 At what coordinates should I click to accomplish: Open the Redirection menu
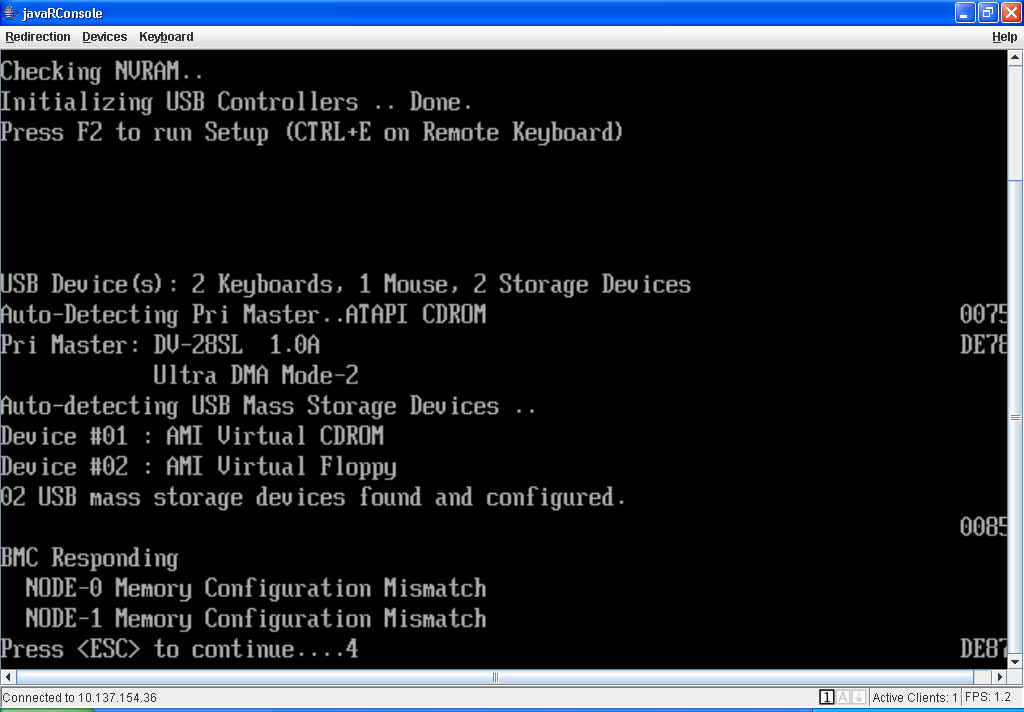point(38,37)
